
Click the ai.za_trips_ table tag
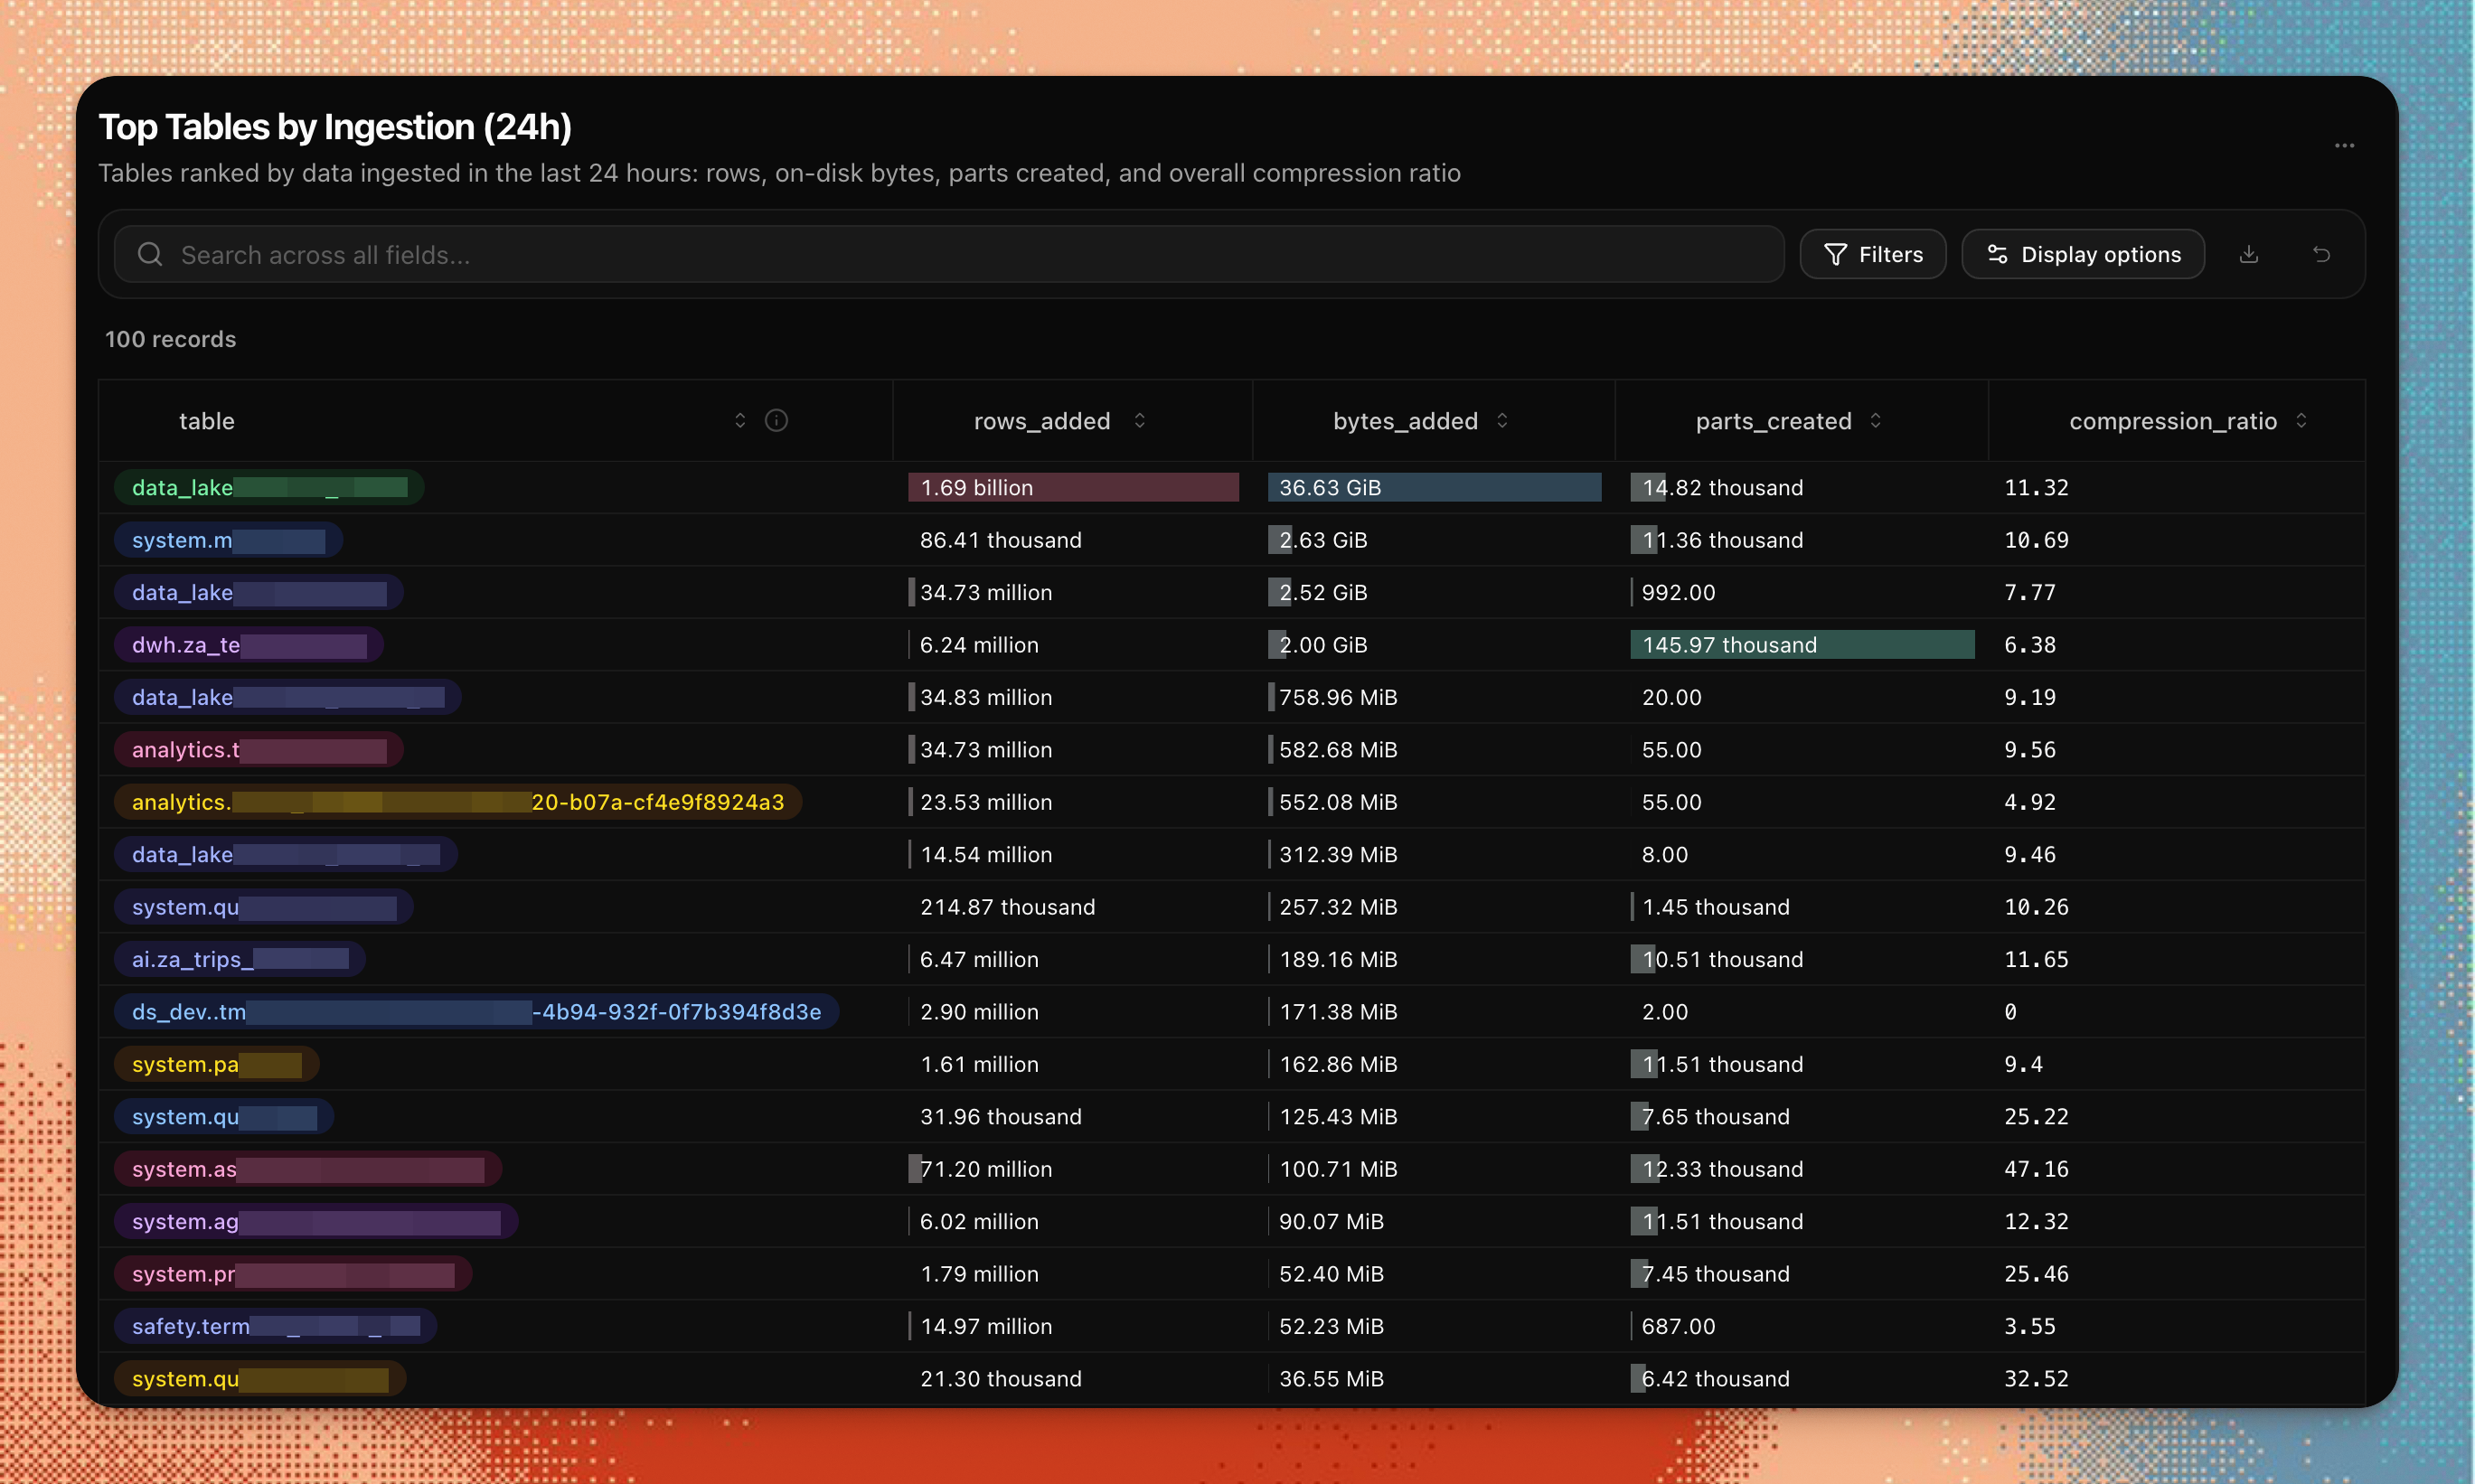(x=240, y=959)
